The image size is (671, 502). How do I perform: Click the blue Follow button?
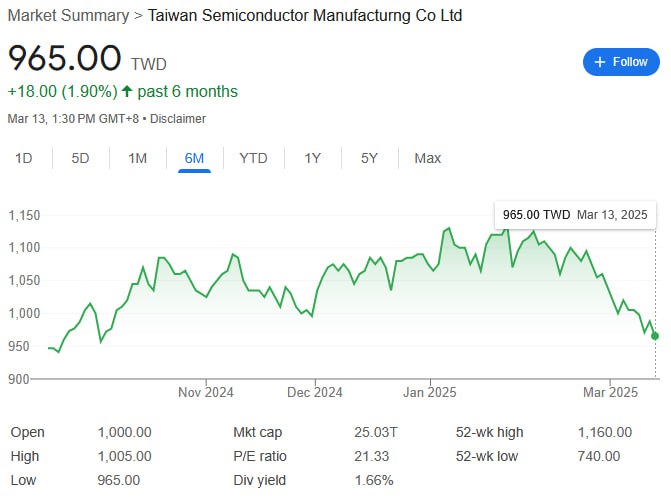(621, 62)
